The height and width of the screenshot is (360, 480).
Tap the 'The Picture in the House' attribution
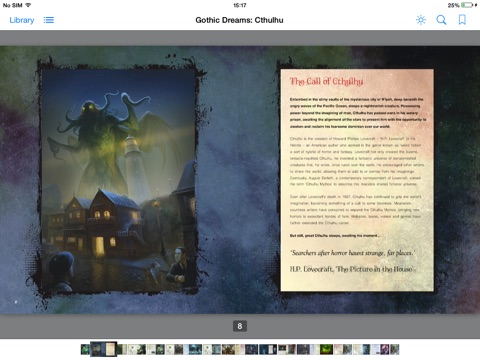(x=352, y=269)
